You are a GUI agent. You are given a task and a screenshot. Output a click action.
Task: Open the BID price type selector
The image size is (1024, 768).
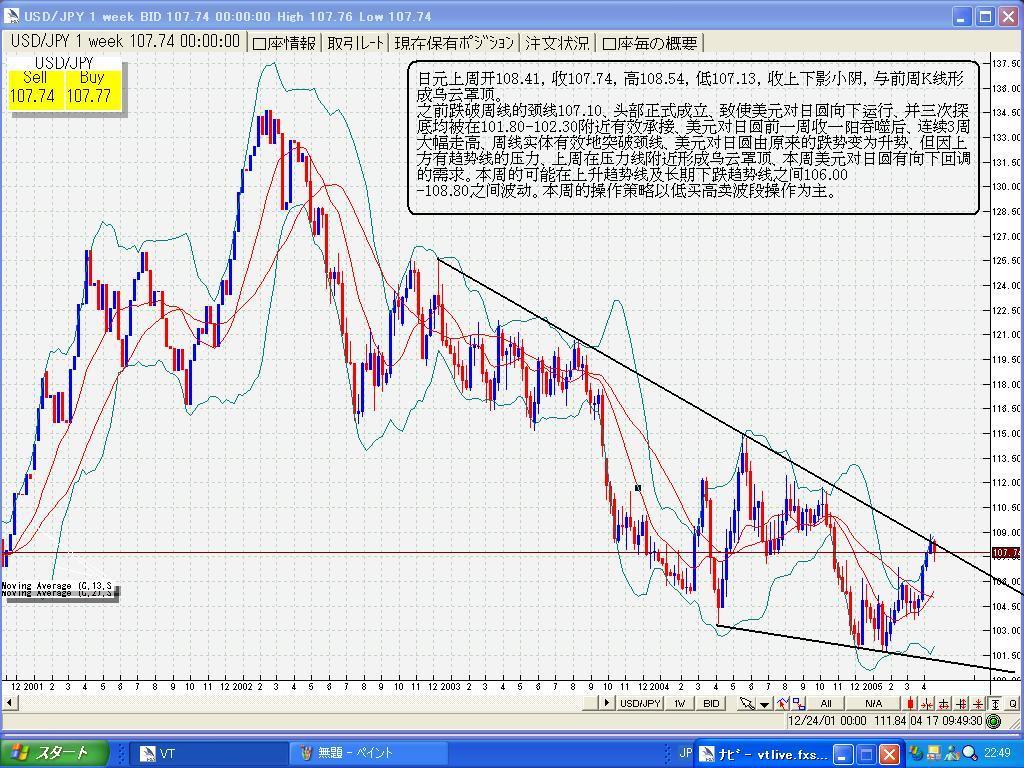pos(711,703)
